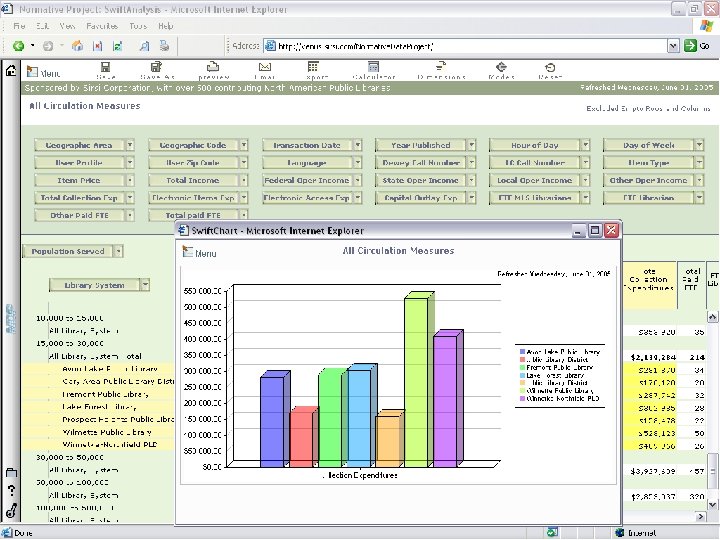
Task: Expand the Year Published dropdown arrow
Action: click(472, 145)
